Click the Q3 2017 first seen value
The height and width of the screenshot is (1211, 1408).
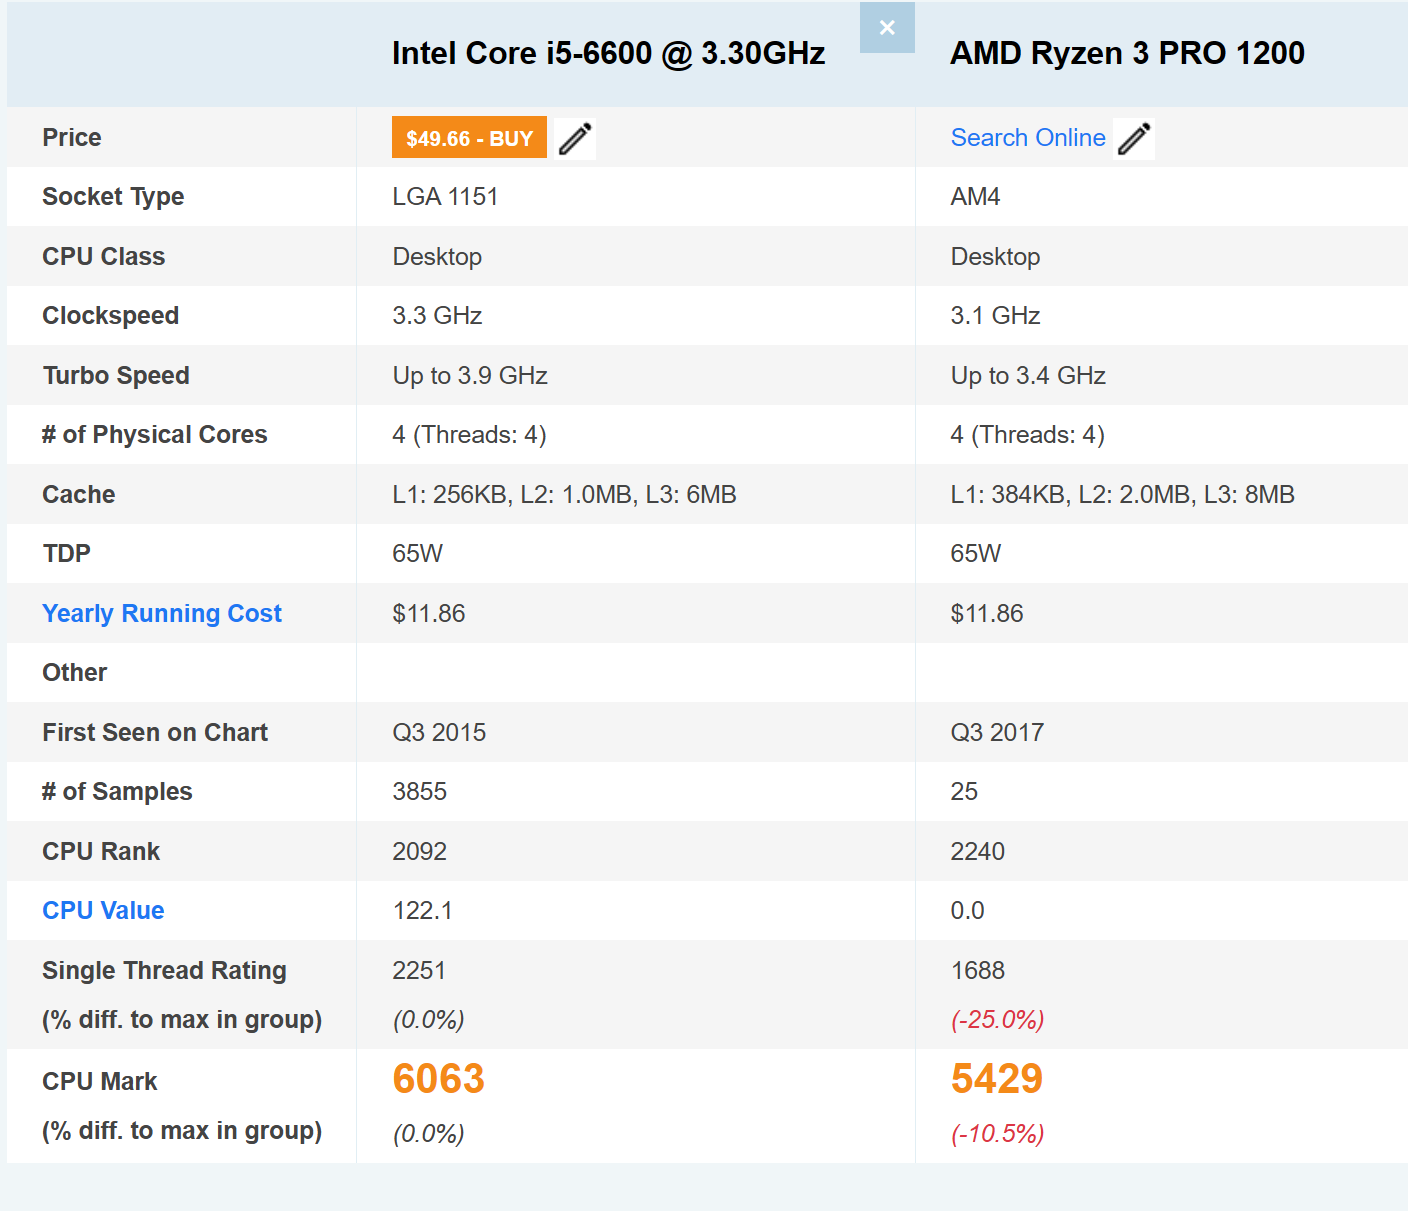[x=997, y=732]
